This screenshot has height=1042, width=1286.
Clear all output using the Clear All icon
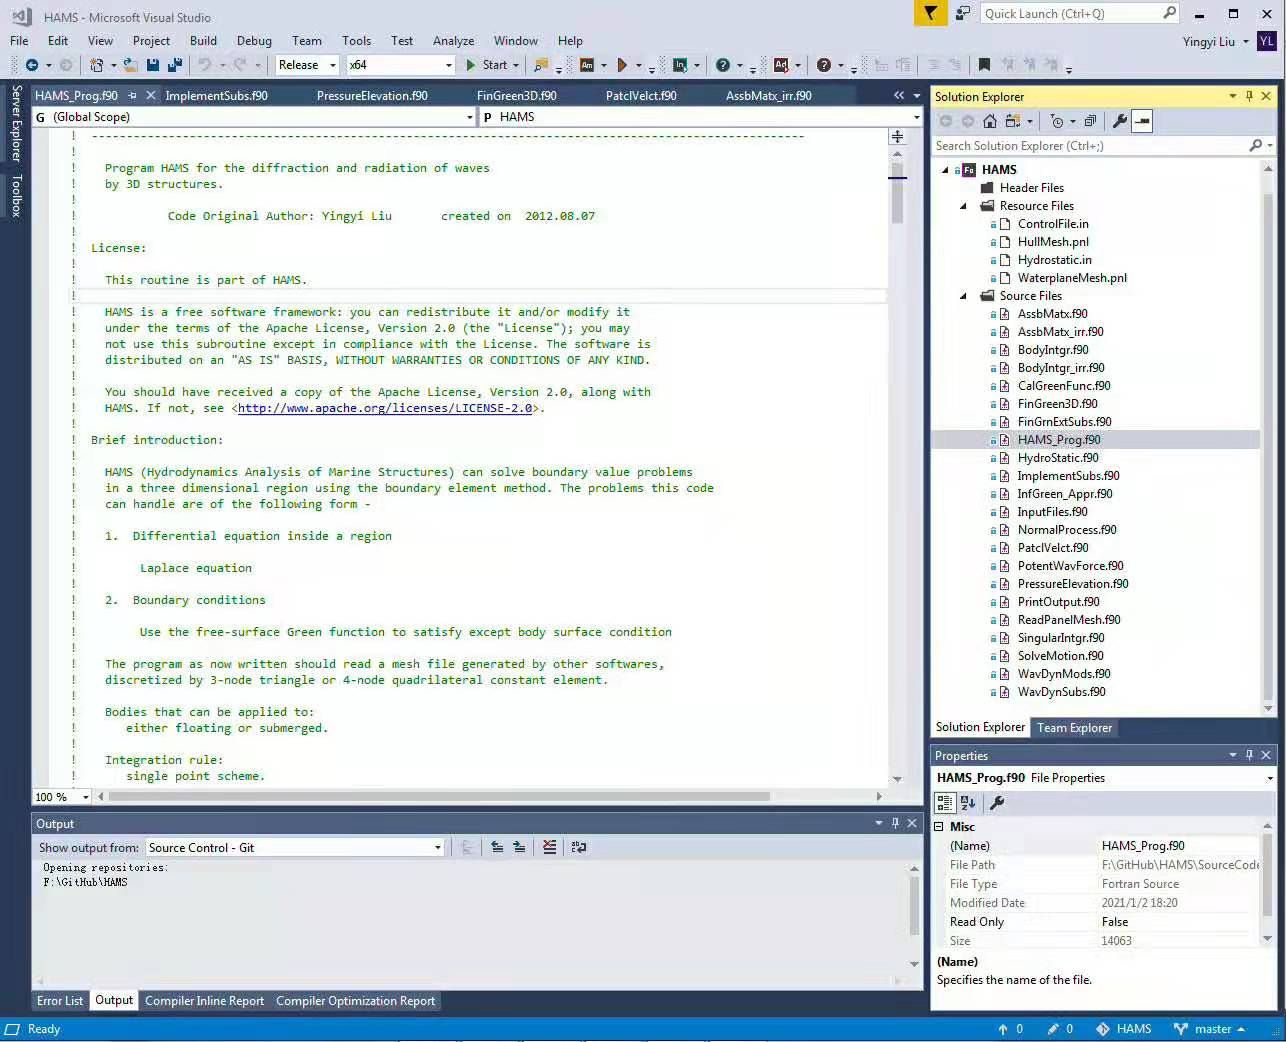549,847
